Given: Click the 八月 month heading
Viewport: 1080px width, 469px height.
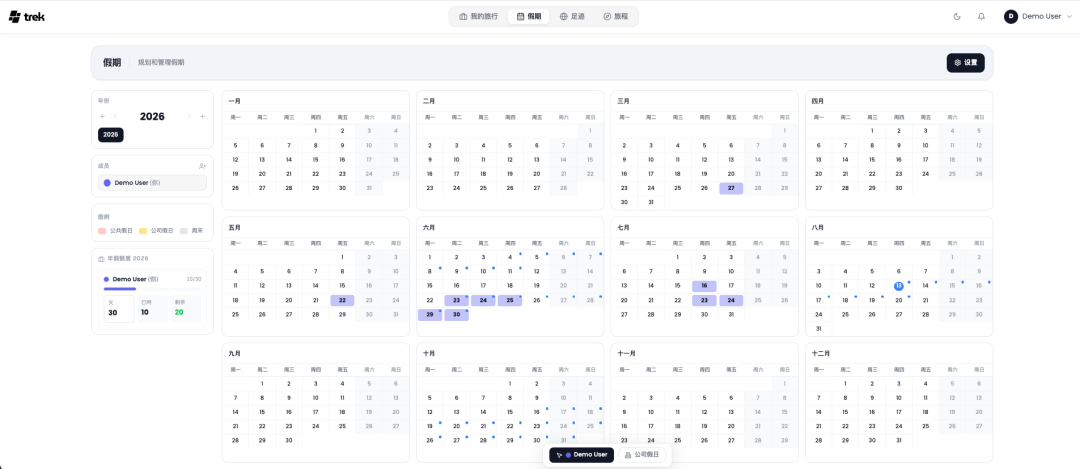Looking at the screenshot, I should tap(818, 227).
